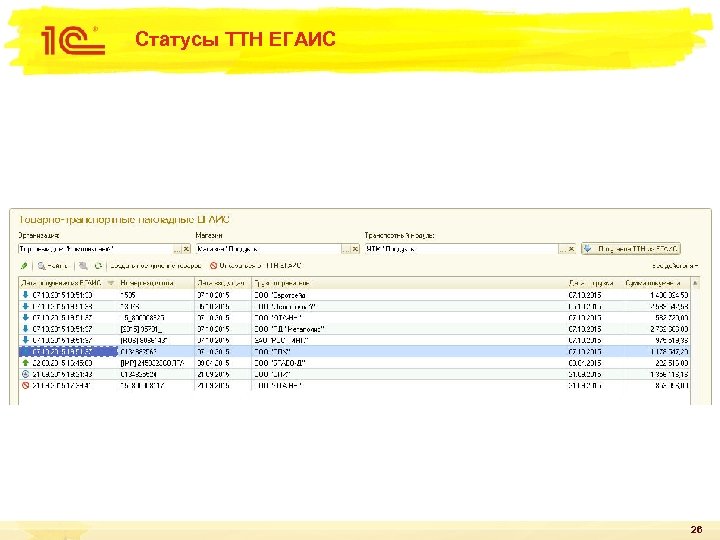
Task: Click Создать поступление товаров in toolbar
Action: coord(156,266)
